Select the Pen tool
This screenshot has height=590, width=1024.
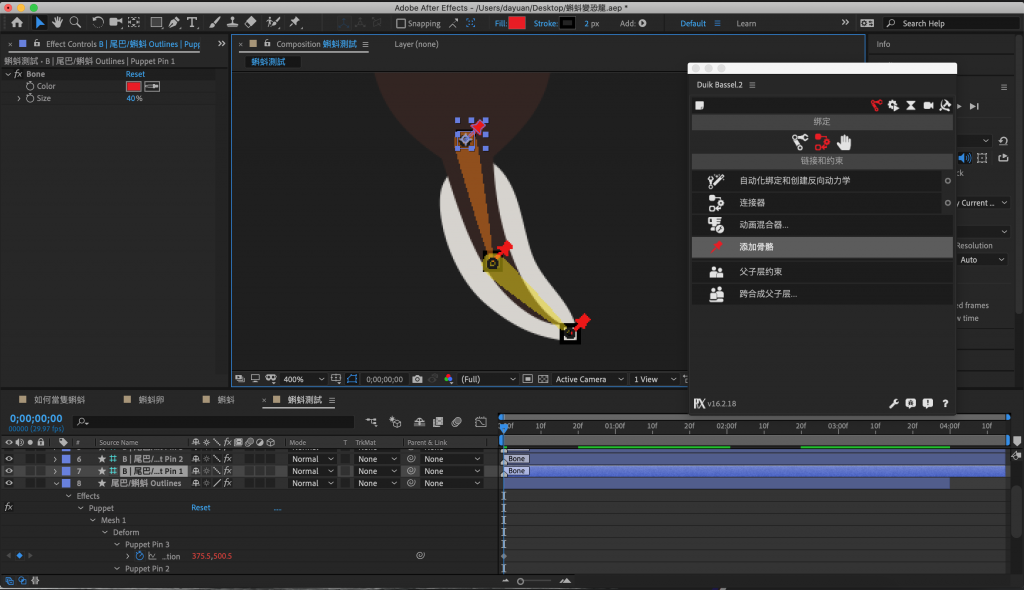(x=174, y=23)
